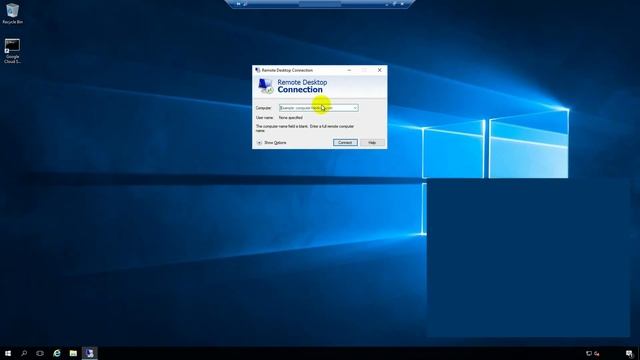Viewport: 640px width, 360px height.
Task: Click the 'None specified' user name text
Action: [x=291, y=118]
